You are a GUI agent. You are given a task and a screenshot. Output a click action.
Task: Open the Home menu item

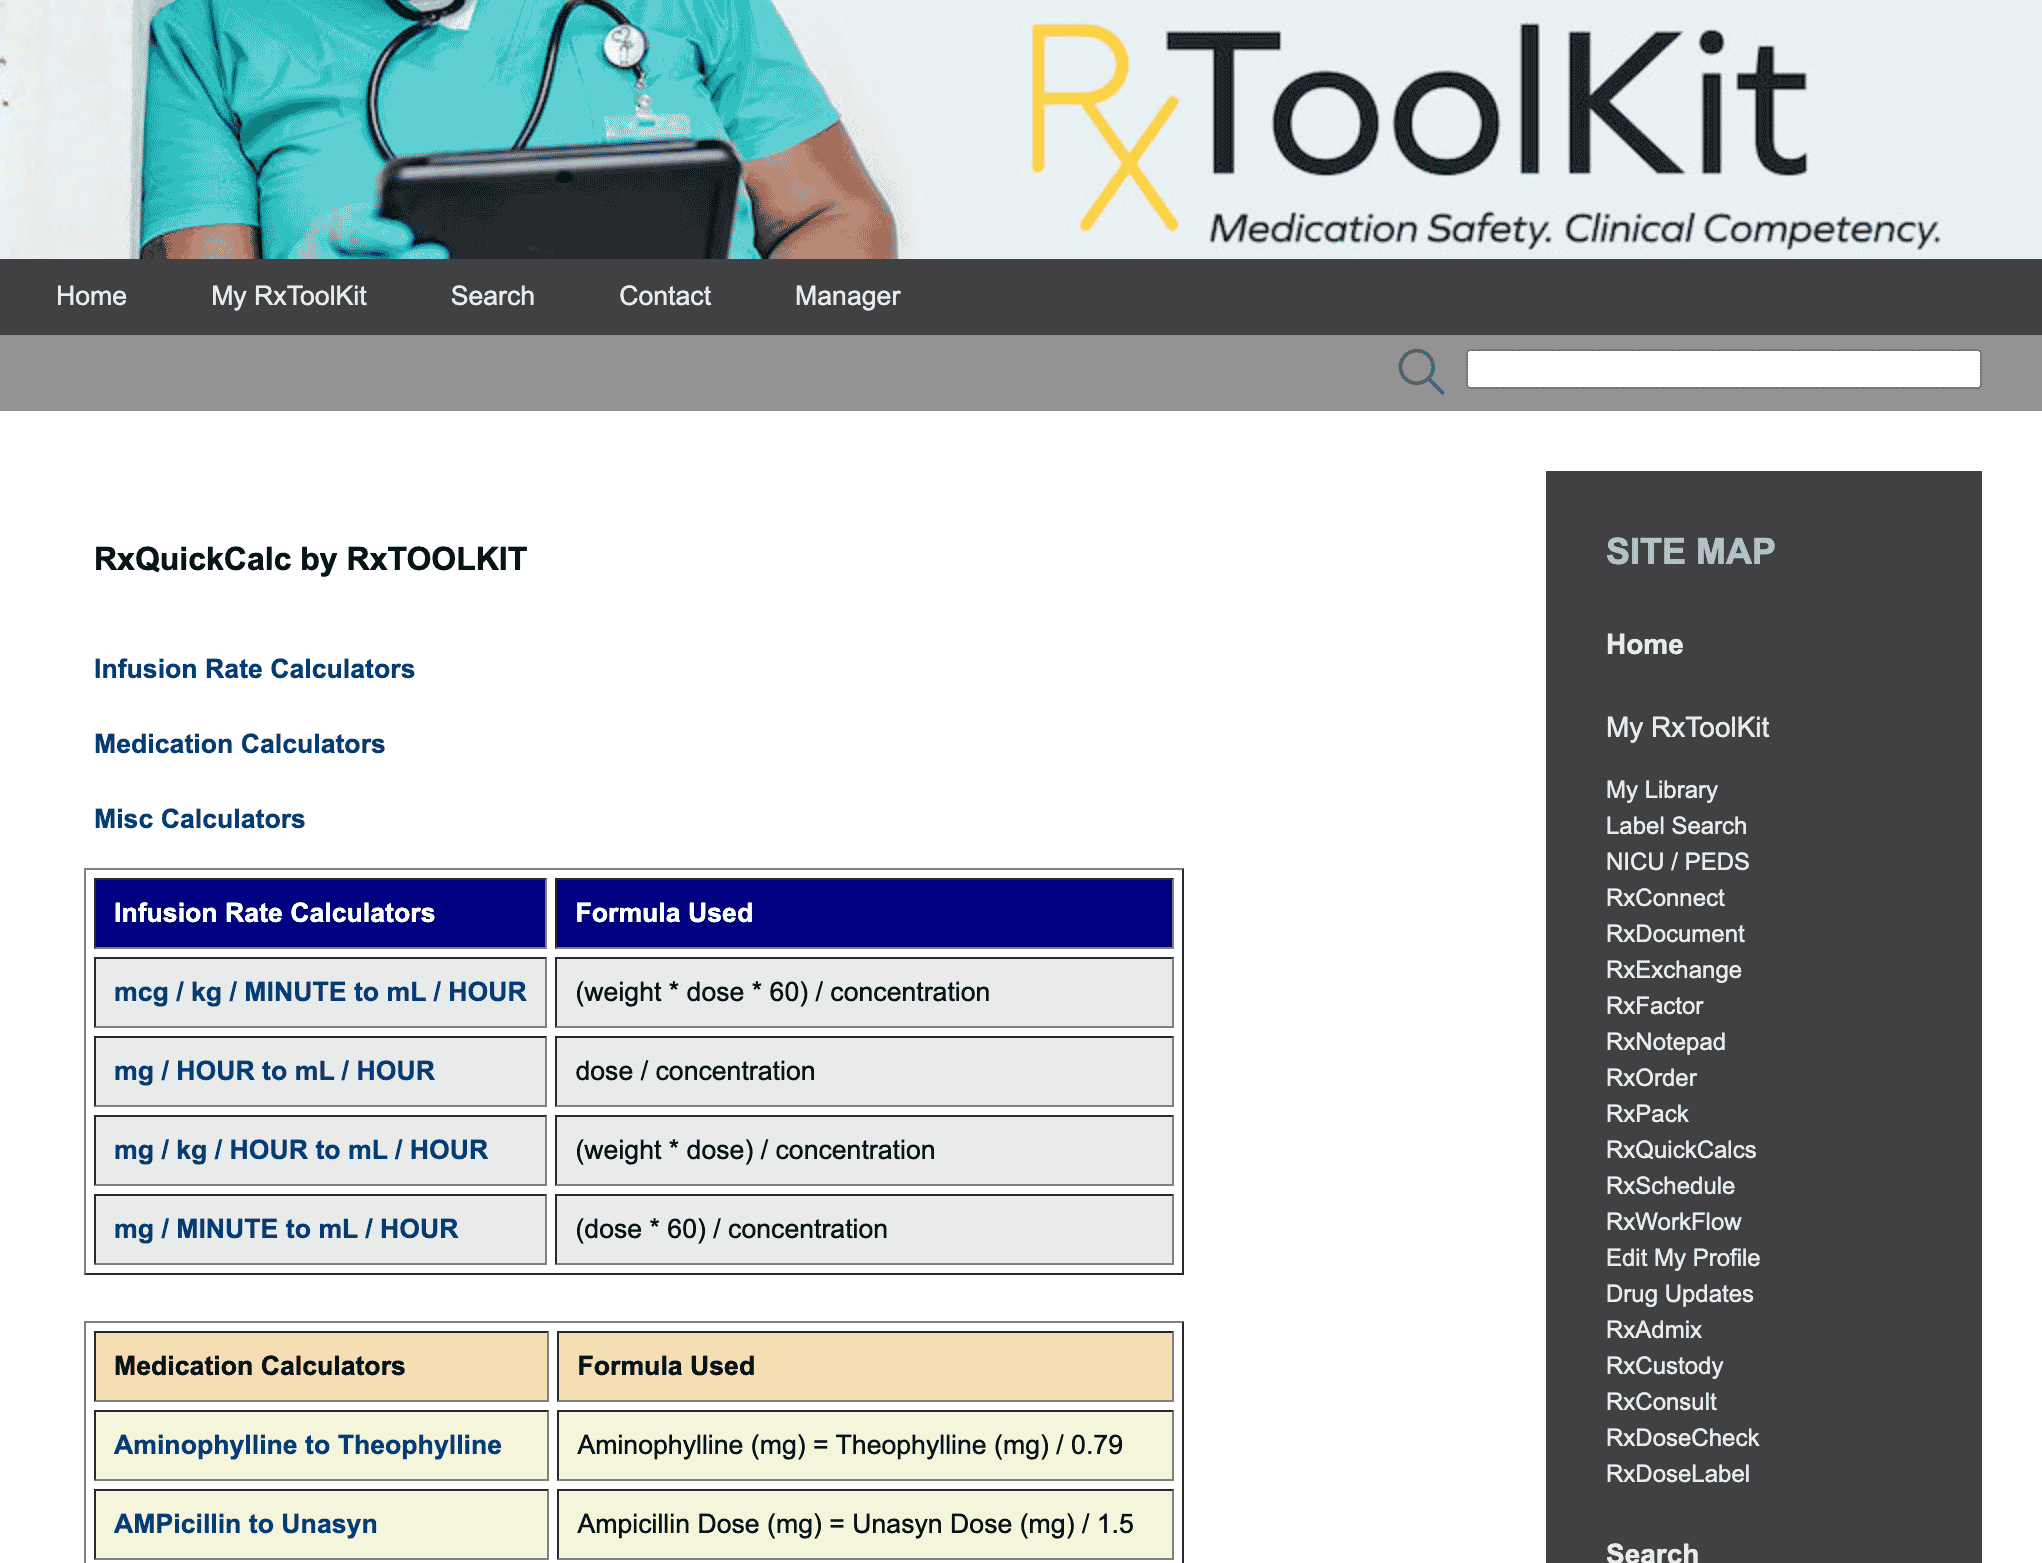click(x=91, y=296)
